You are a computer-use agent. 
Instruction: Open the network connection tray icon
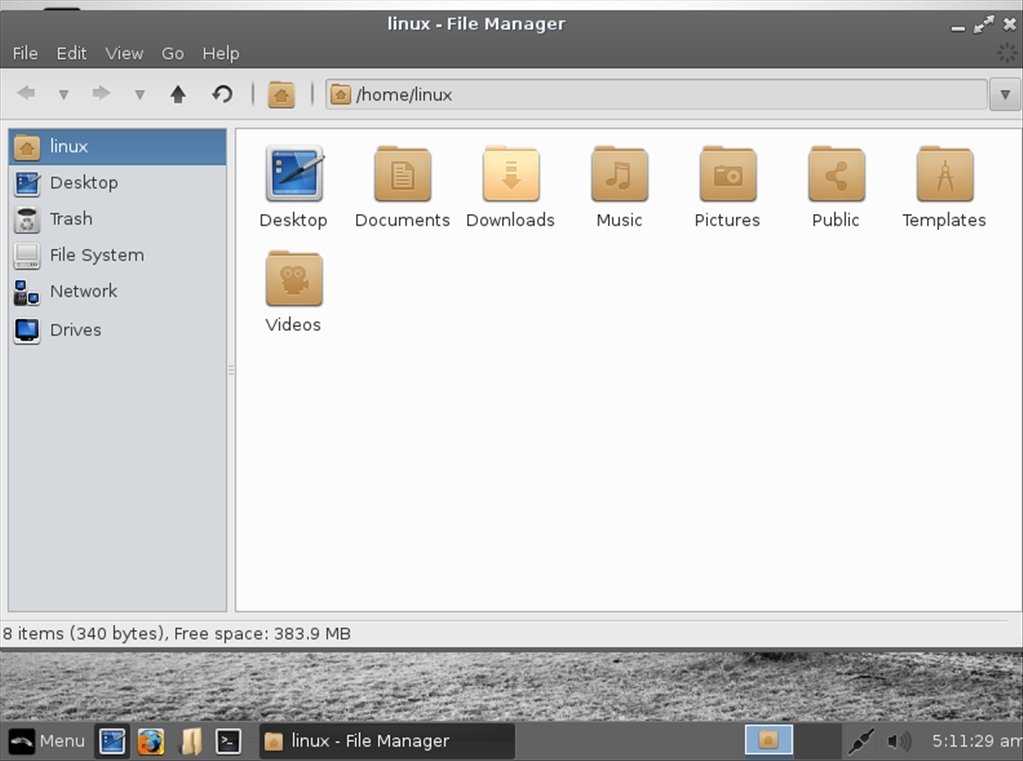[861, 741]
